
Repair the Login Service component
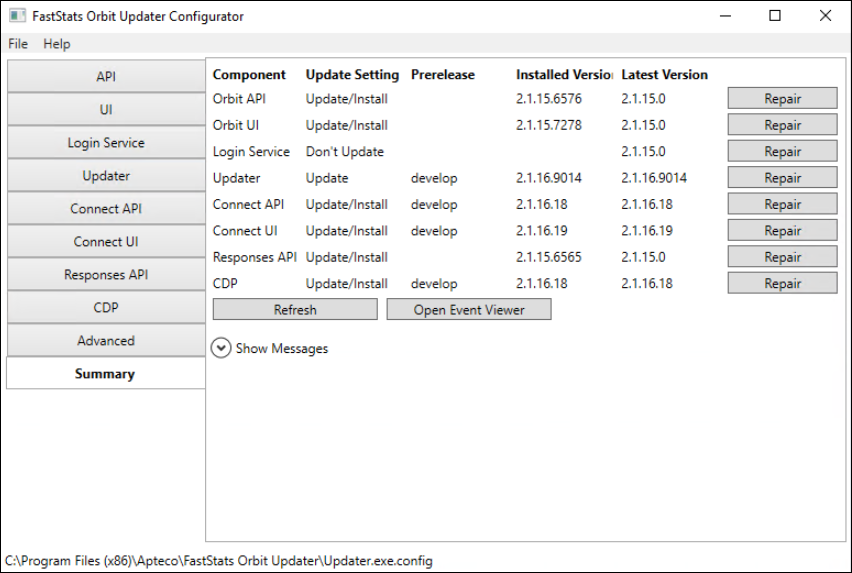(782, 152)
